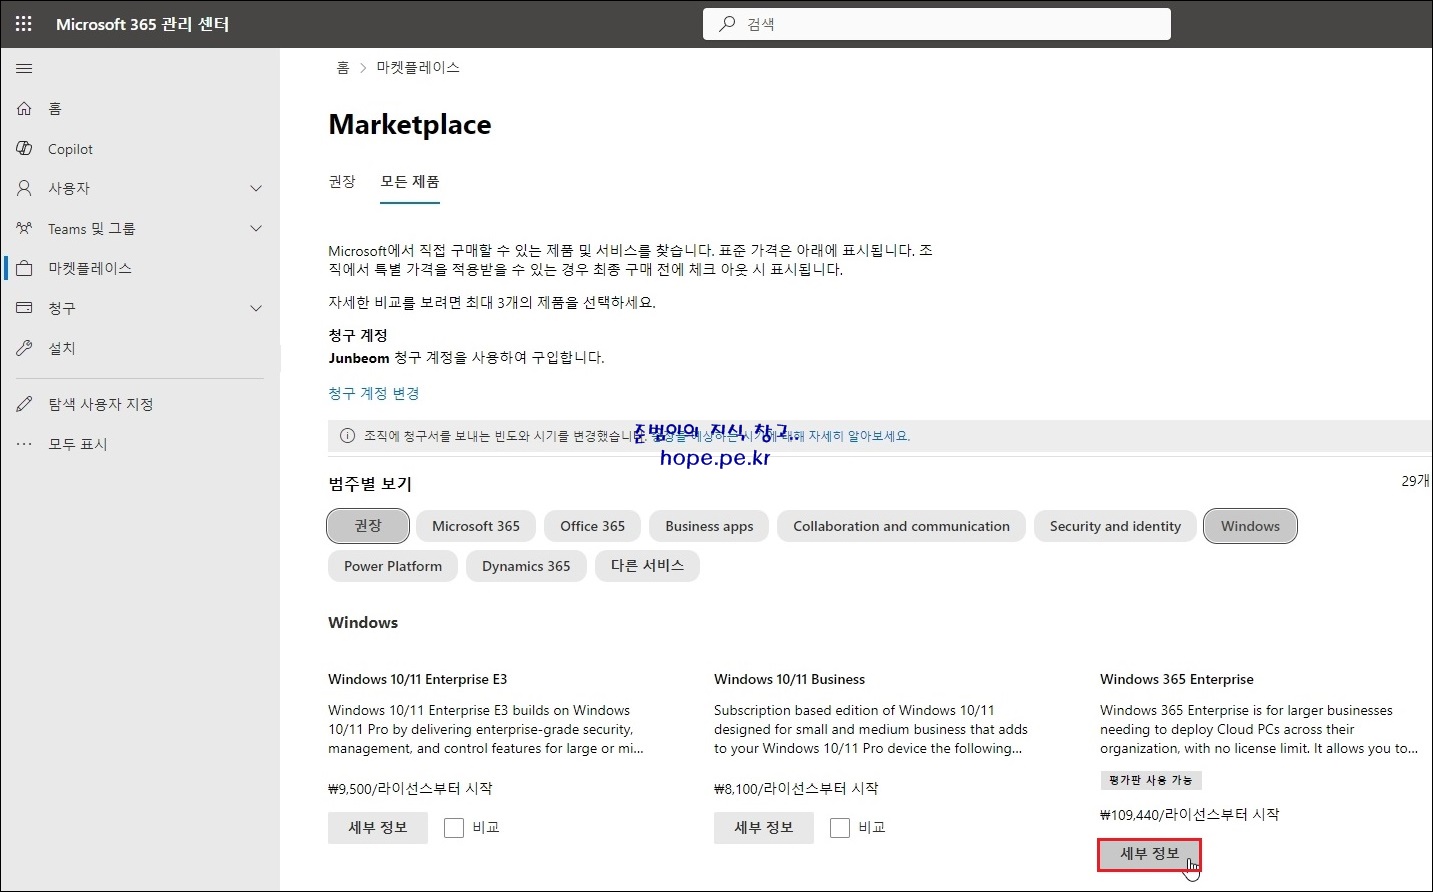Image resolution: width=1433 pixels, height=892 pixels.
Task: Click the Setup wrench icon
Action: [x=24, y=348]
